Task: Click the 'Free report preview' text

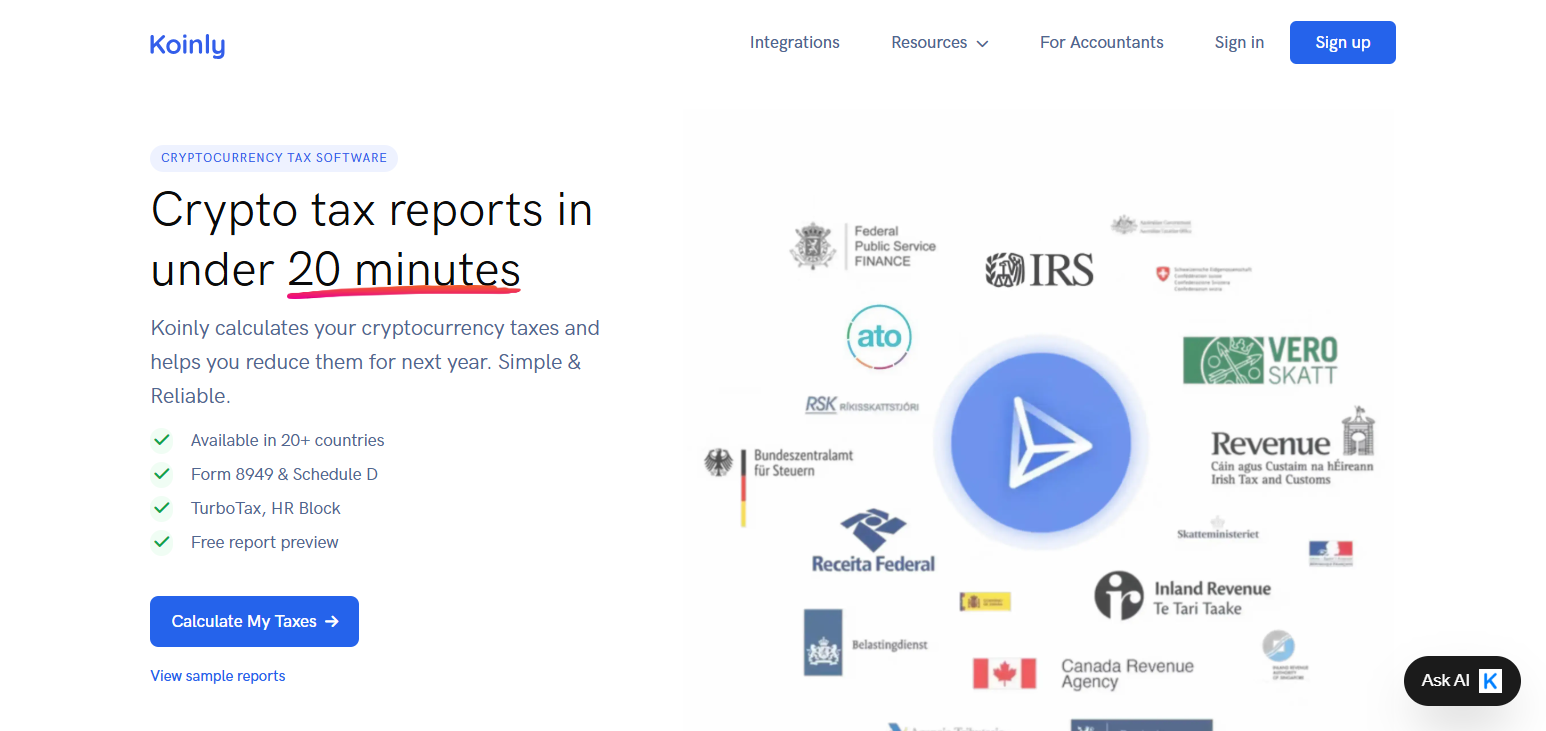Action: tap(265, 542)
